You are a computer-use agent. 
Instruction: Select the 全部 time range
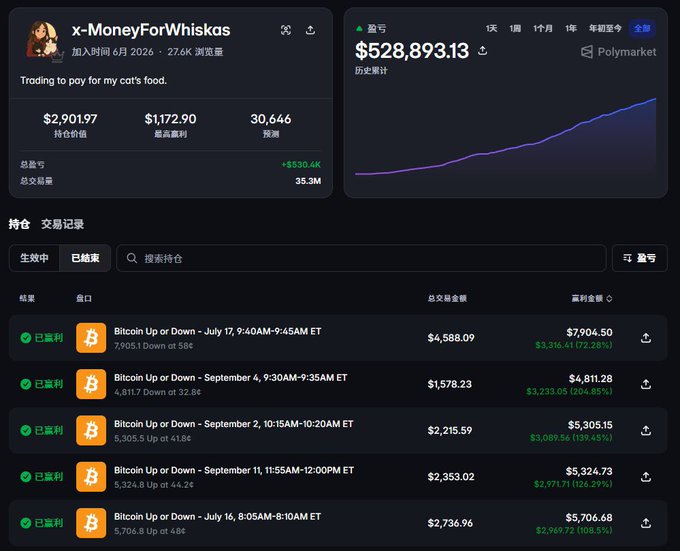tap(642, 29)
